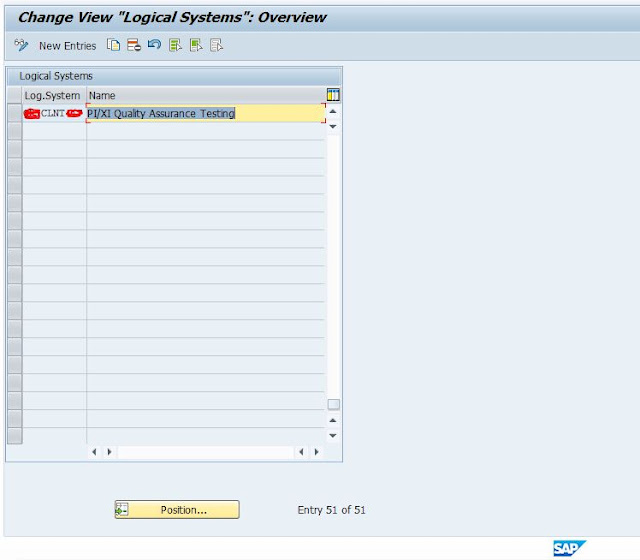Click the upper scroll-down arrow of table scrollbar

(x=333, y=127)
